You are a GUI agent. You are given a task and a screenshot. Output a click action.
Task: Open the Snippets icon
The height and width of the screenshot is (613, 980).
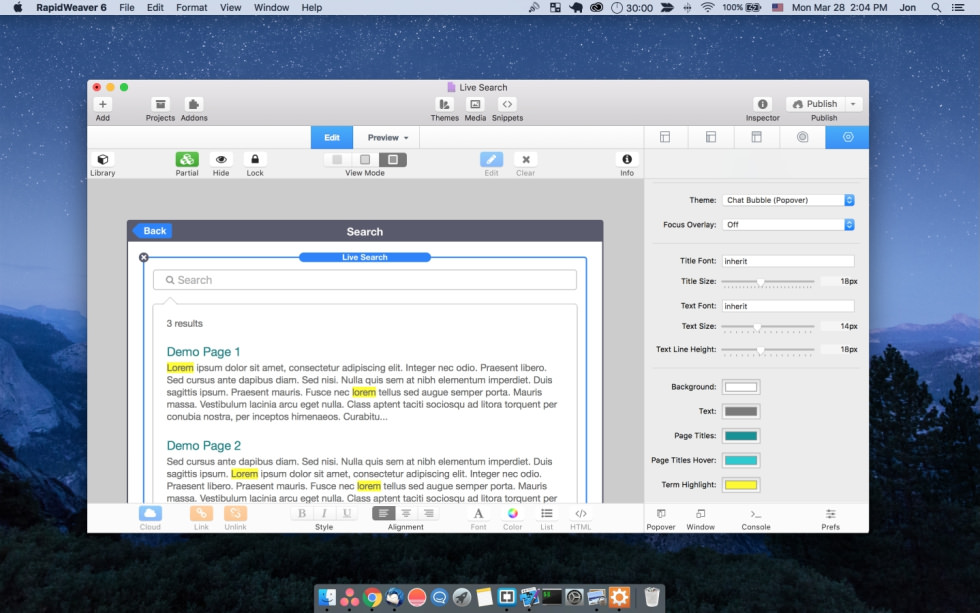(507, 104)
